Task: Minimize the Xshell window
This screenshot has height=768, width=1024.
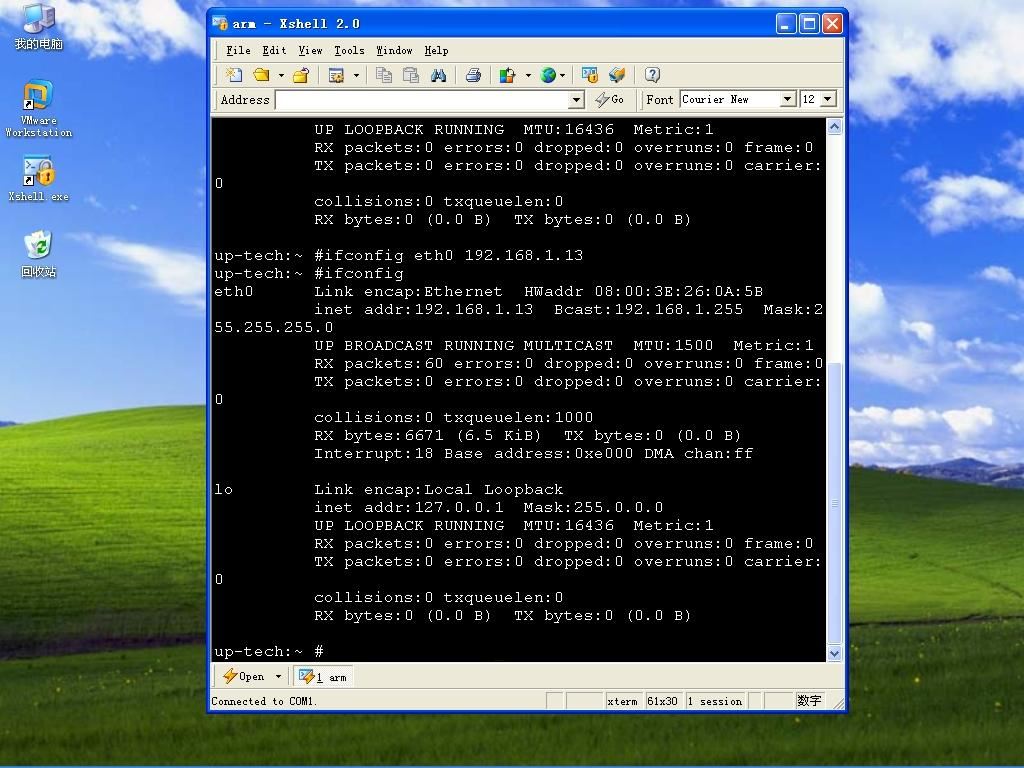Action: click(x=786, y=24)
